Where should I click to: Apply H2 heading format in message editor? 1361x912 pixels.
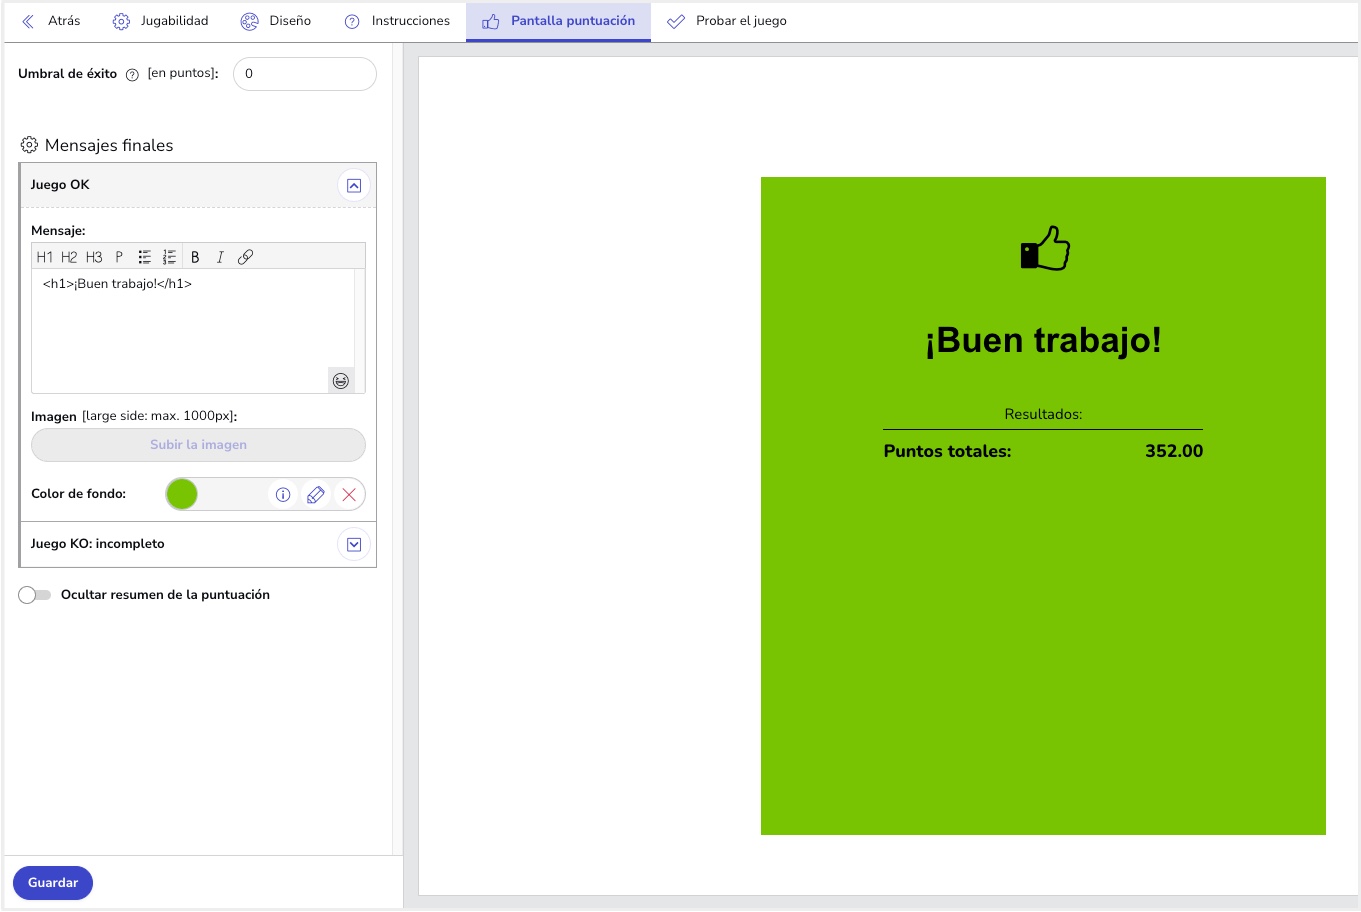click(69, 257)
